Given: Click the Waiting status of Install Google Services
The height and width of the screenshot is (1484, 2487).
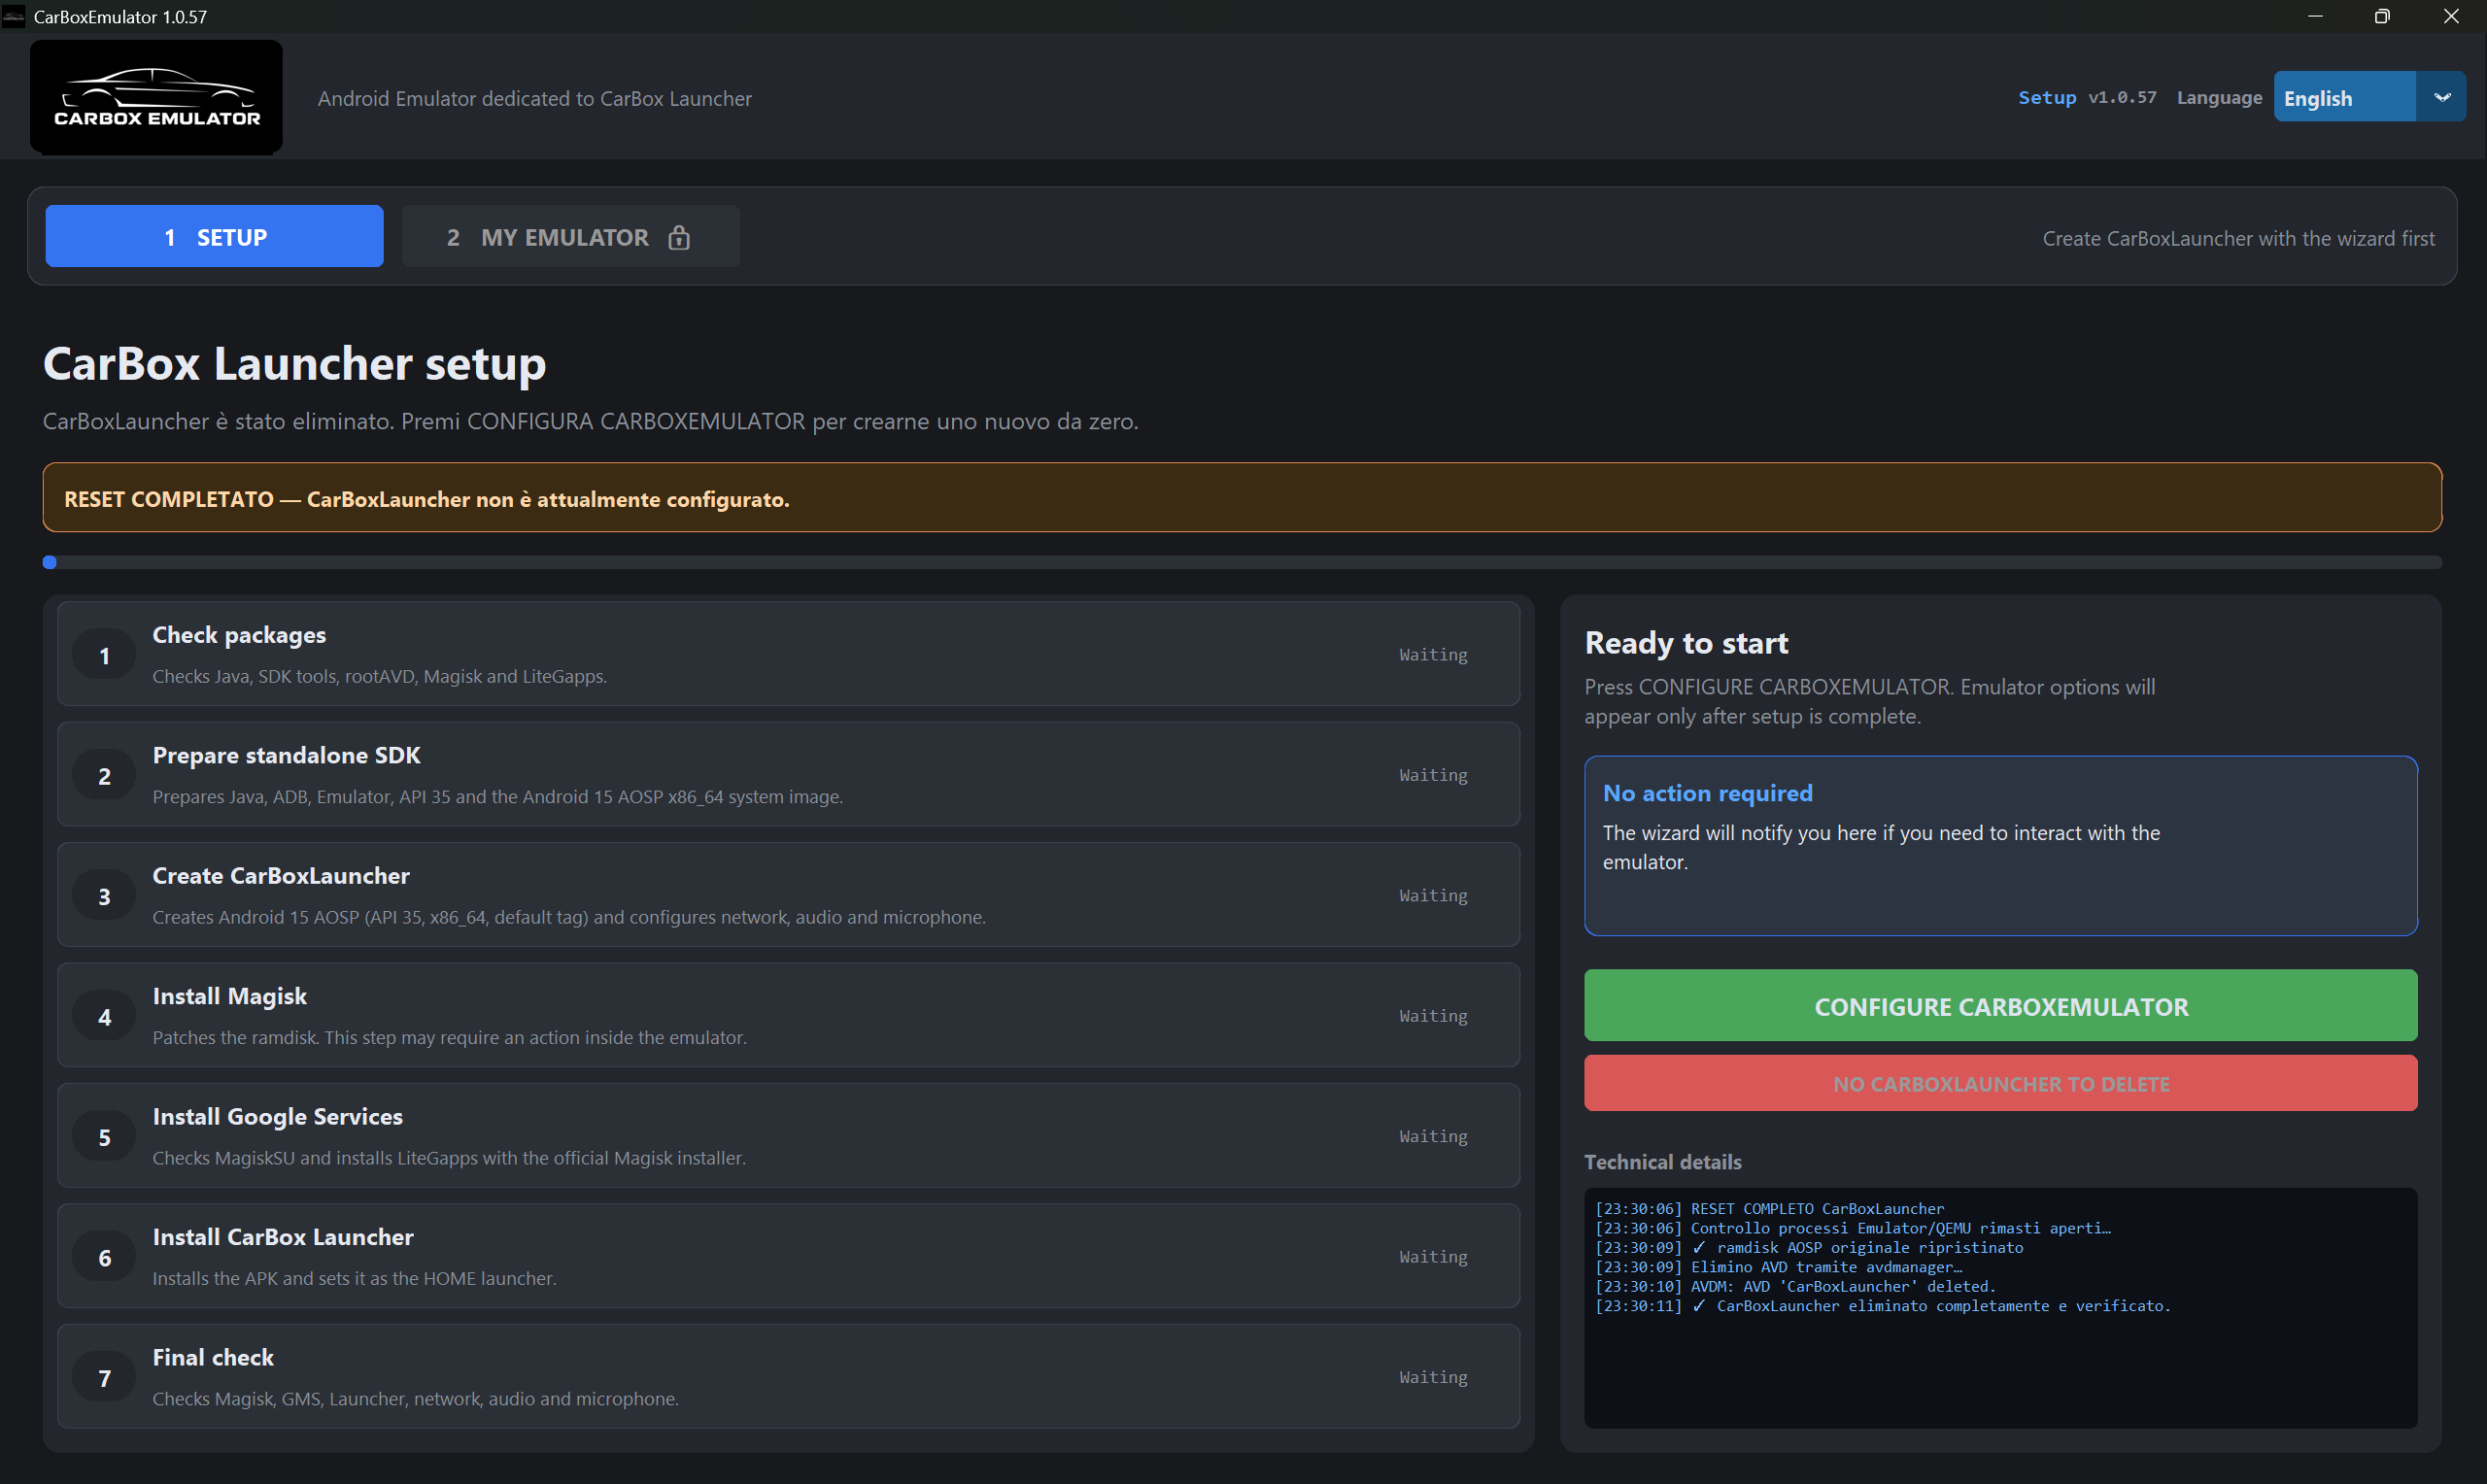Looking at the screenshot, I should [x=1433, y=1137].
